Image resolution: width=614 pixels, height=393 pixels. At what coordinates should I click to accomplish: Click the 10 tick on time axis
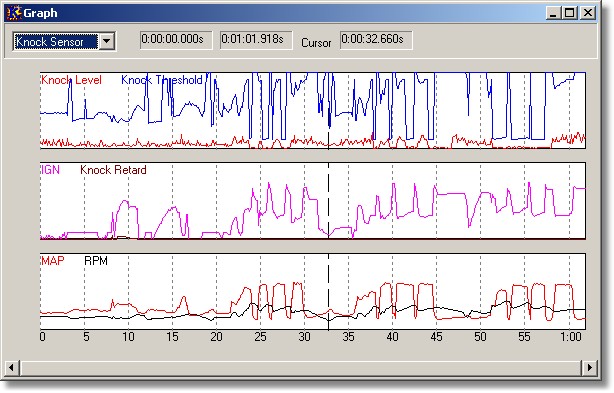pyautogui.click(x=128, y=337)
